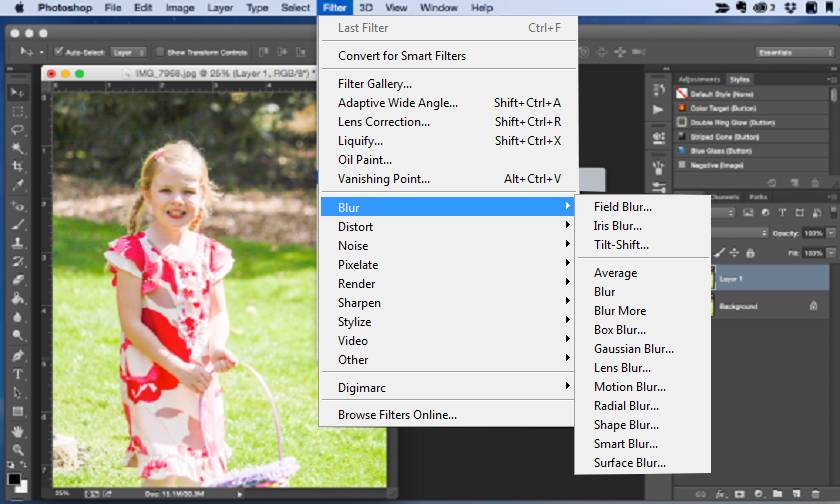The image size is (840, 504).
Task: Open the Fill value dropdown arrow
Action: click(831, 252)
